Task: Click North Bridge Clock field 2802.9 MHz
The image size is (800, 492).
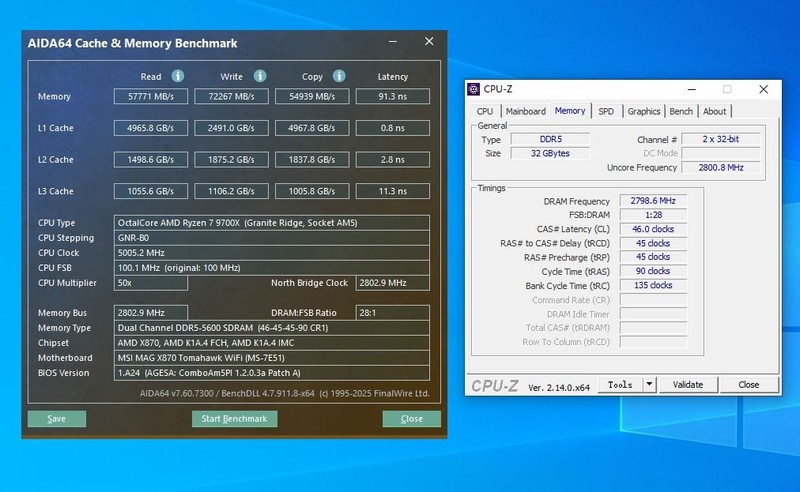Action: tap(392, 283)
